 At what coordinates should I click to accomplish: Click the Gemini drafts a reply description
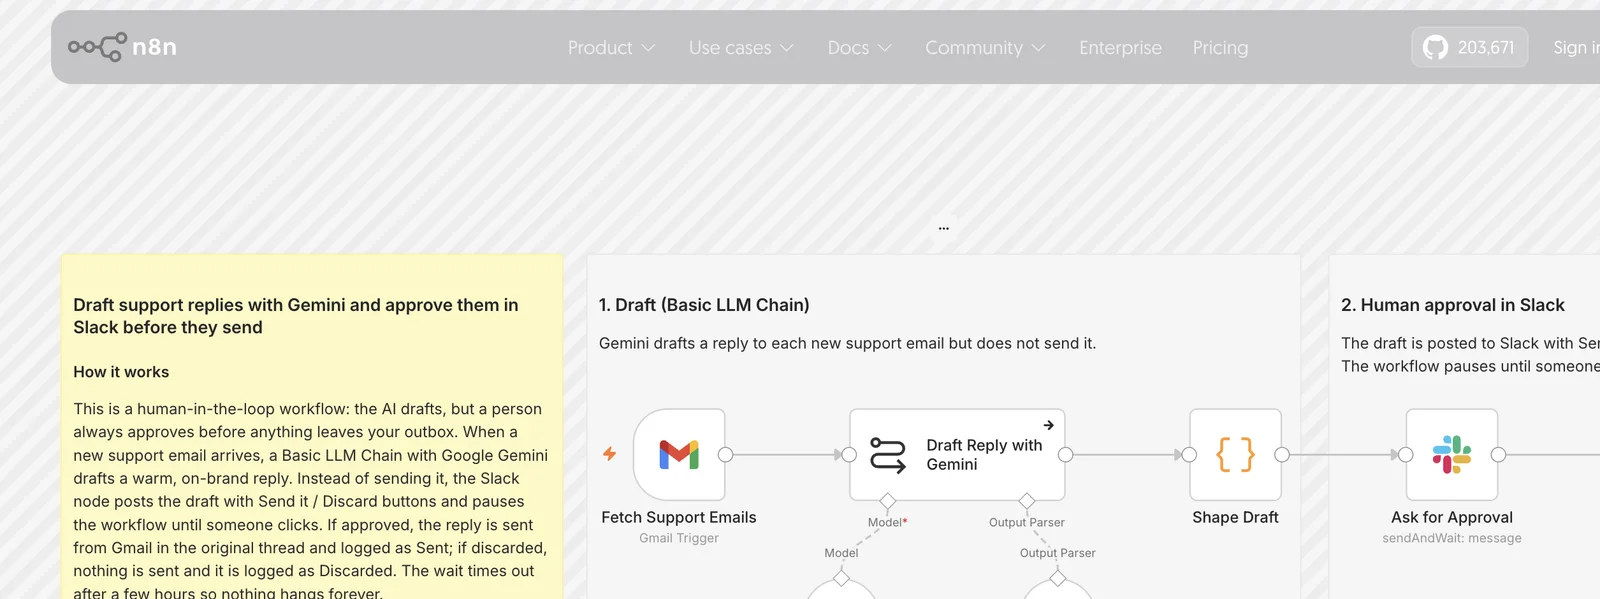click(x=847, y=343)
